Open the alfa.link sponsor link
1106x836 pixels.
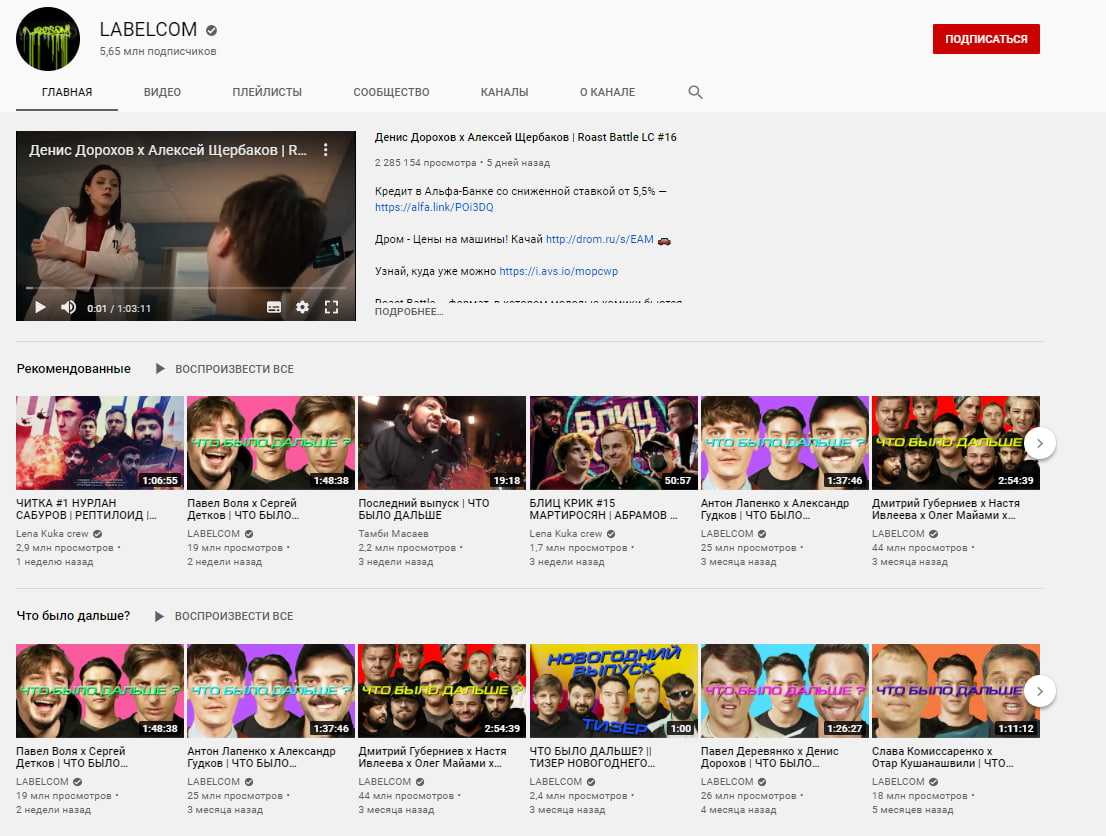[x=434, y=208]
